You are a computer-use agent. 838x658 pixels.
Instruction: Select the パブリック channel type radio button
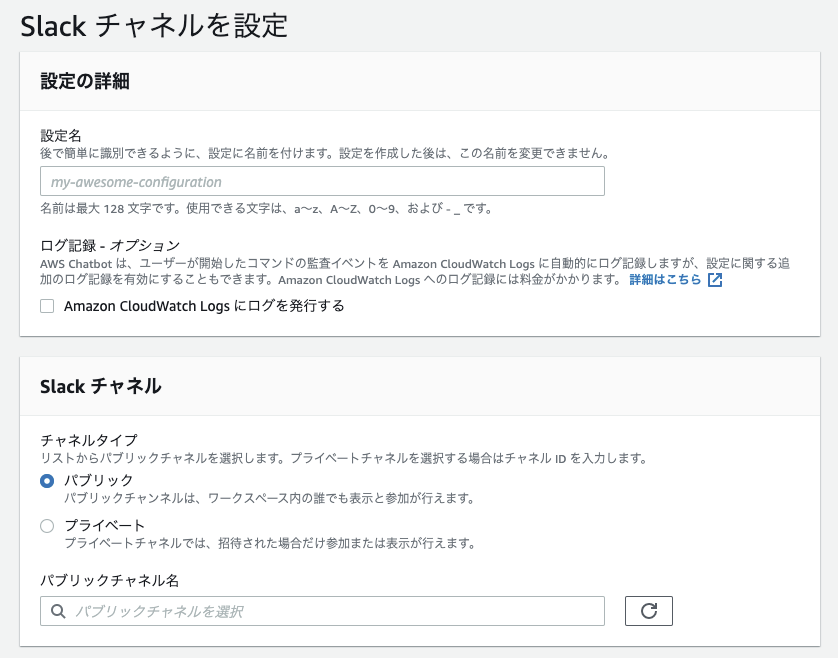click(47, 481)
